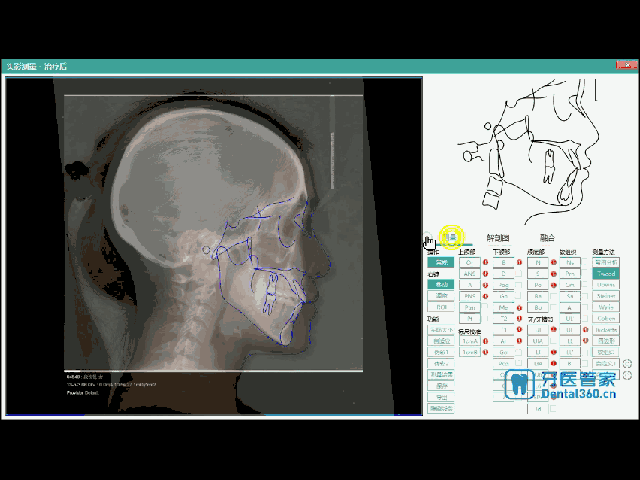This screenshot has width=640, height=480.
Task: Pick the Prn soft tissue landmark
Action: 570,274
